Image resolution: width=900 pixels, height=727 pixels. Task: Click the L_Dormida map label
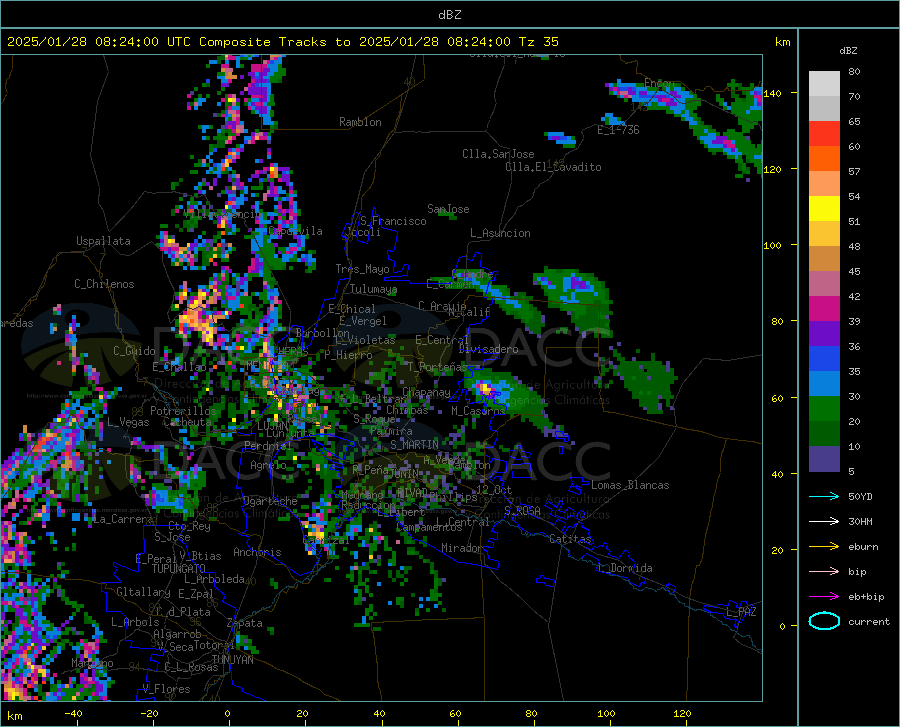(x=624, y=568)
